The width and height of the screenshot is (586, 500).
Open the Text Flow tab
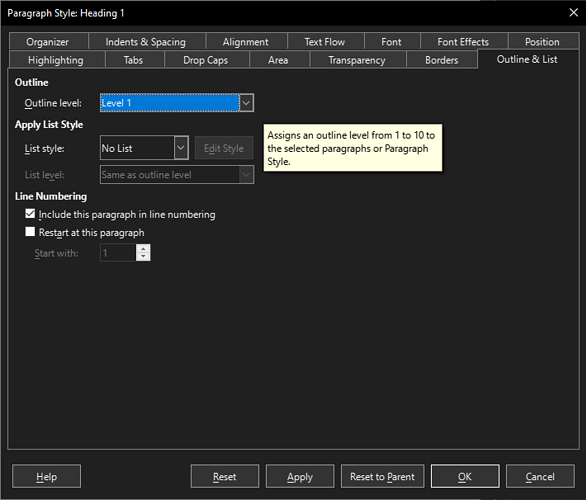[x=325, y=41]
